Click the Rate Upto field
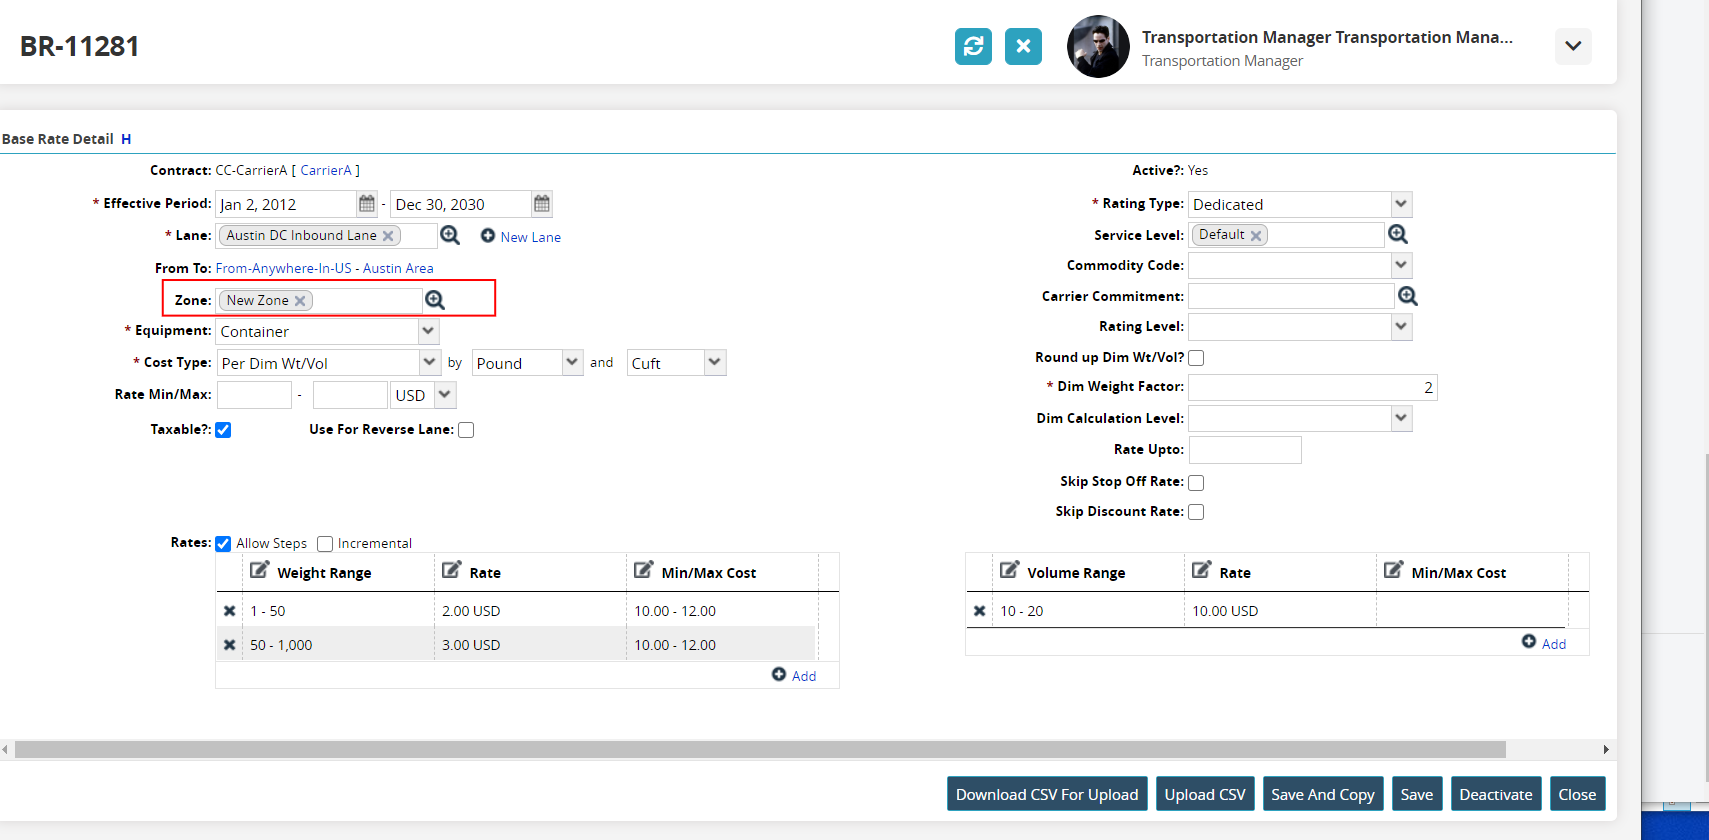This screenshot has width=1709, height=840. pyautogui.click(x=1245, y=450)
